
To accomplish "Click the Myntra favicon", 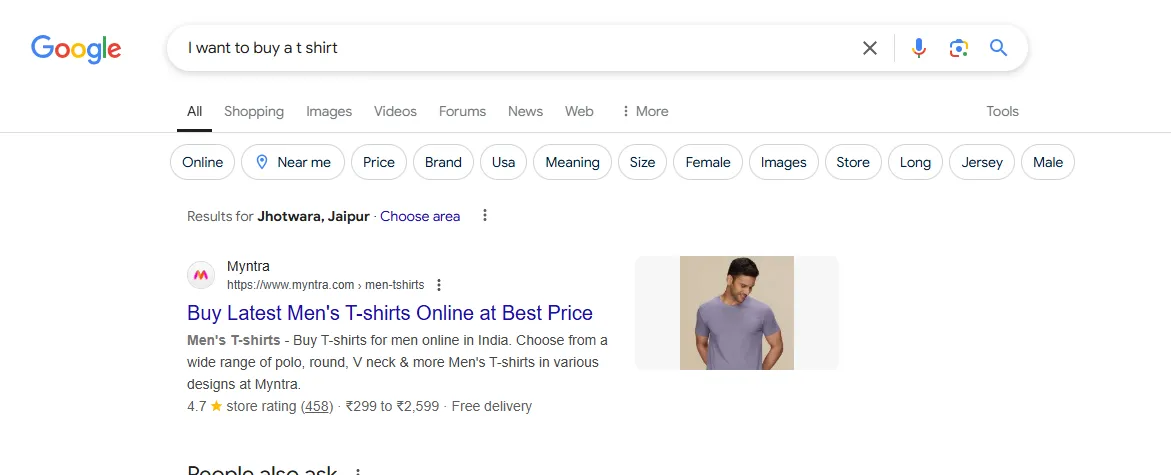I will click(201, 275).
